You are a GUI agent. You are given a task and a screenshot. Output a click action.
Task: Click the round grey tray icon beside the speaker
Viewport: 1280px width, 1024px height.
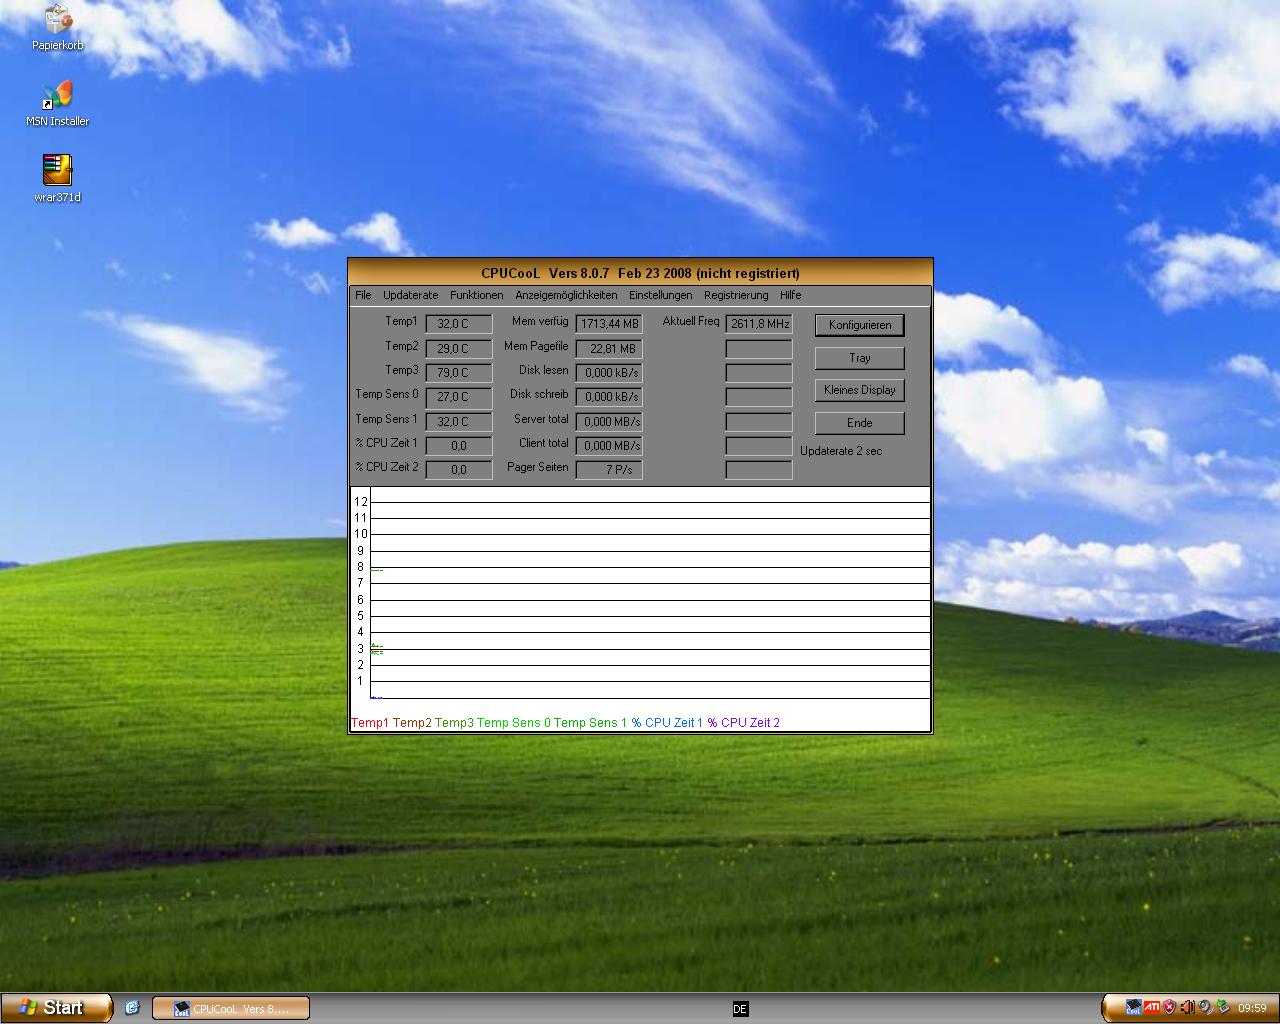pos(1205,1008)
